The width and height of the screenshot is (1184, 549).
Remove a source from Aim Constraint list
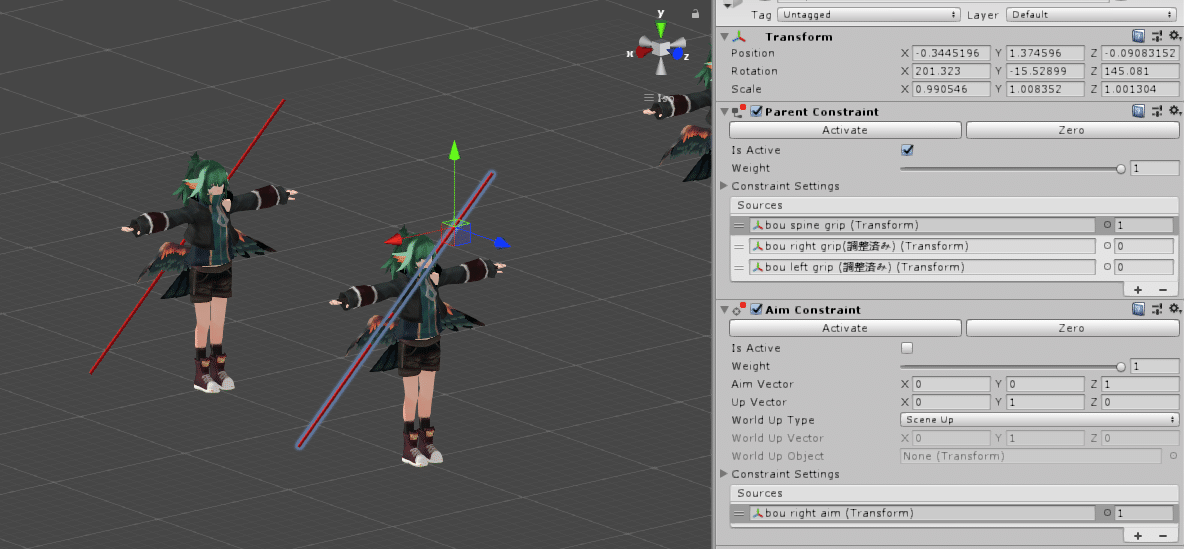[1163, 535]
